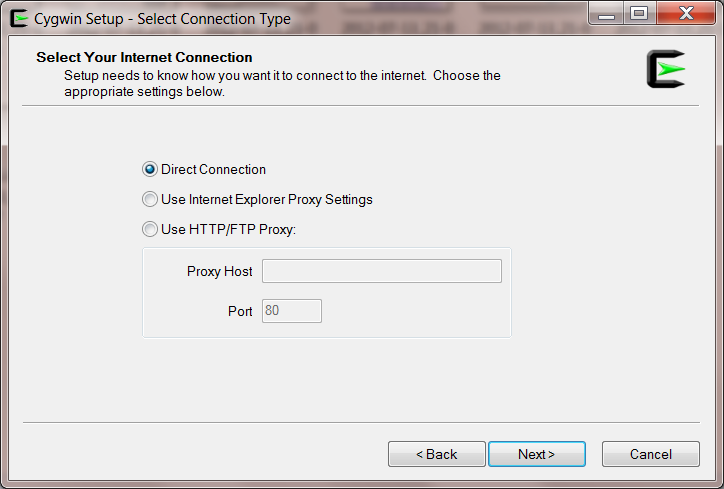Click the "Proxy Host" label
Viewport: 724px width, 489px height.
pyautogui.click(x=220, y=272)
